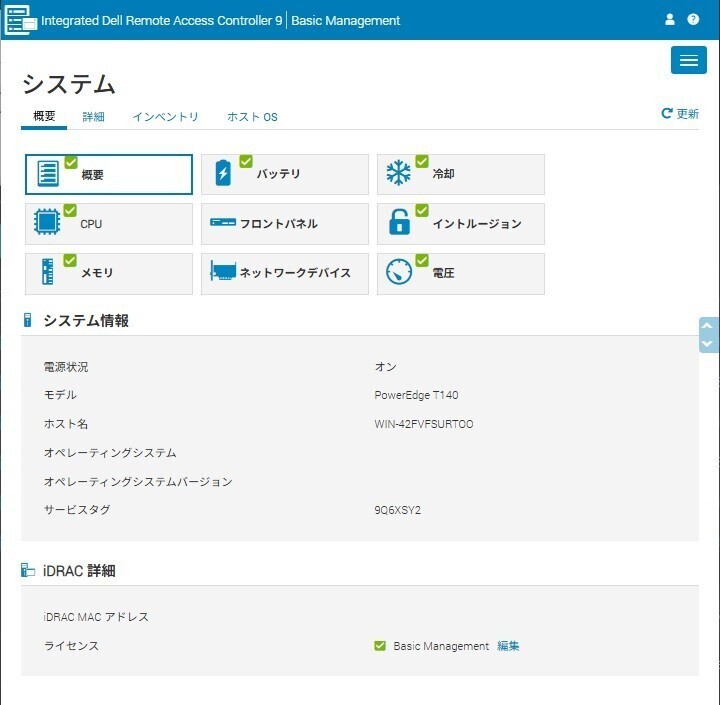Open the ホスト OS tab
The image size is (720, 705).
[x=252, y=117]
